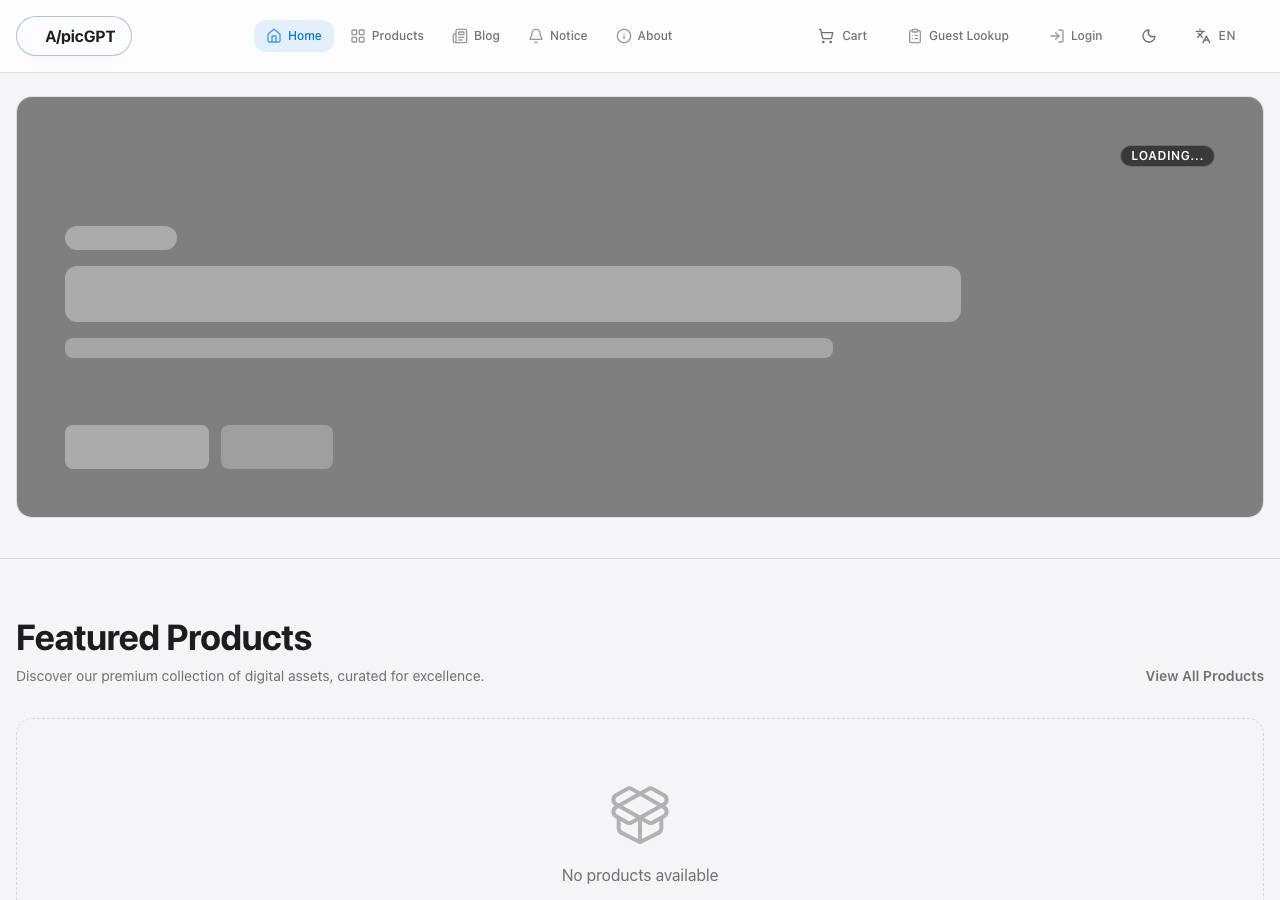Click the About info nav item
Screen dimensions: 1280x900
point(644,36)
